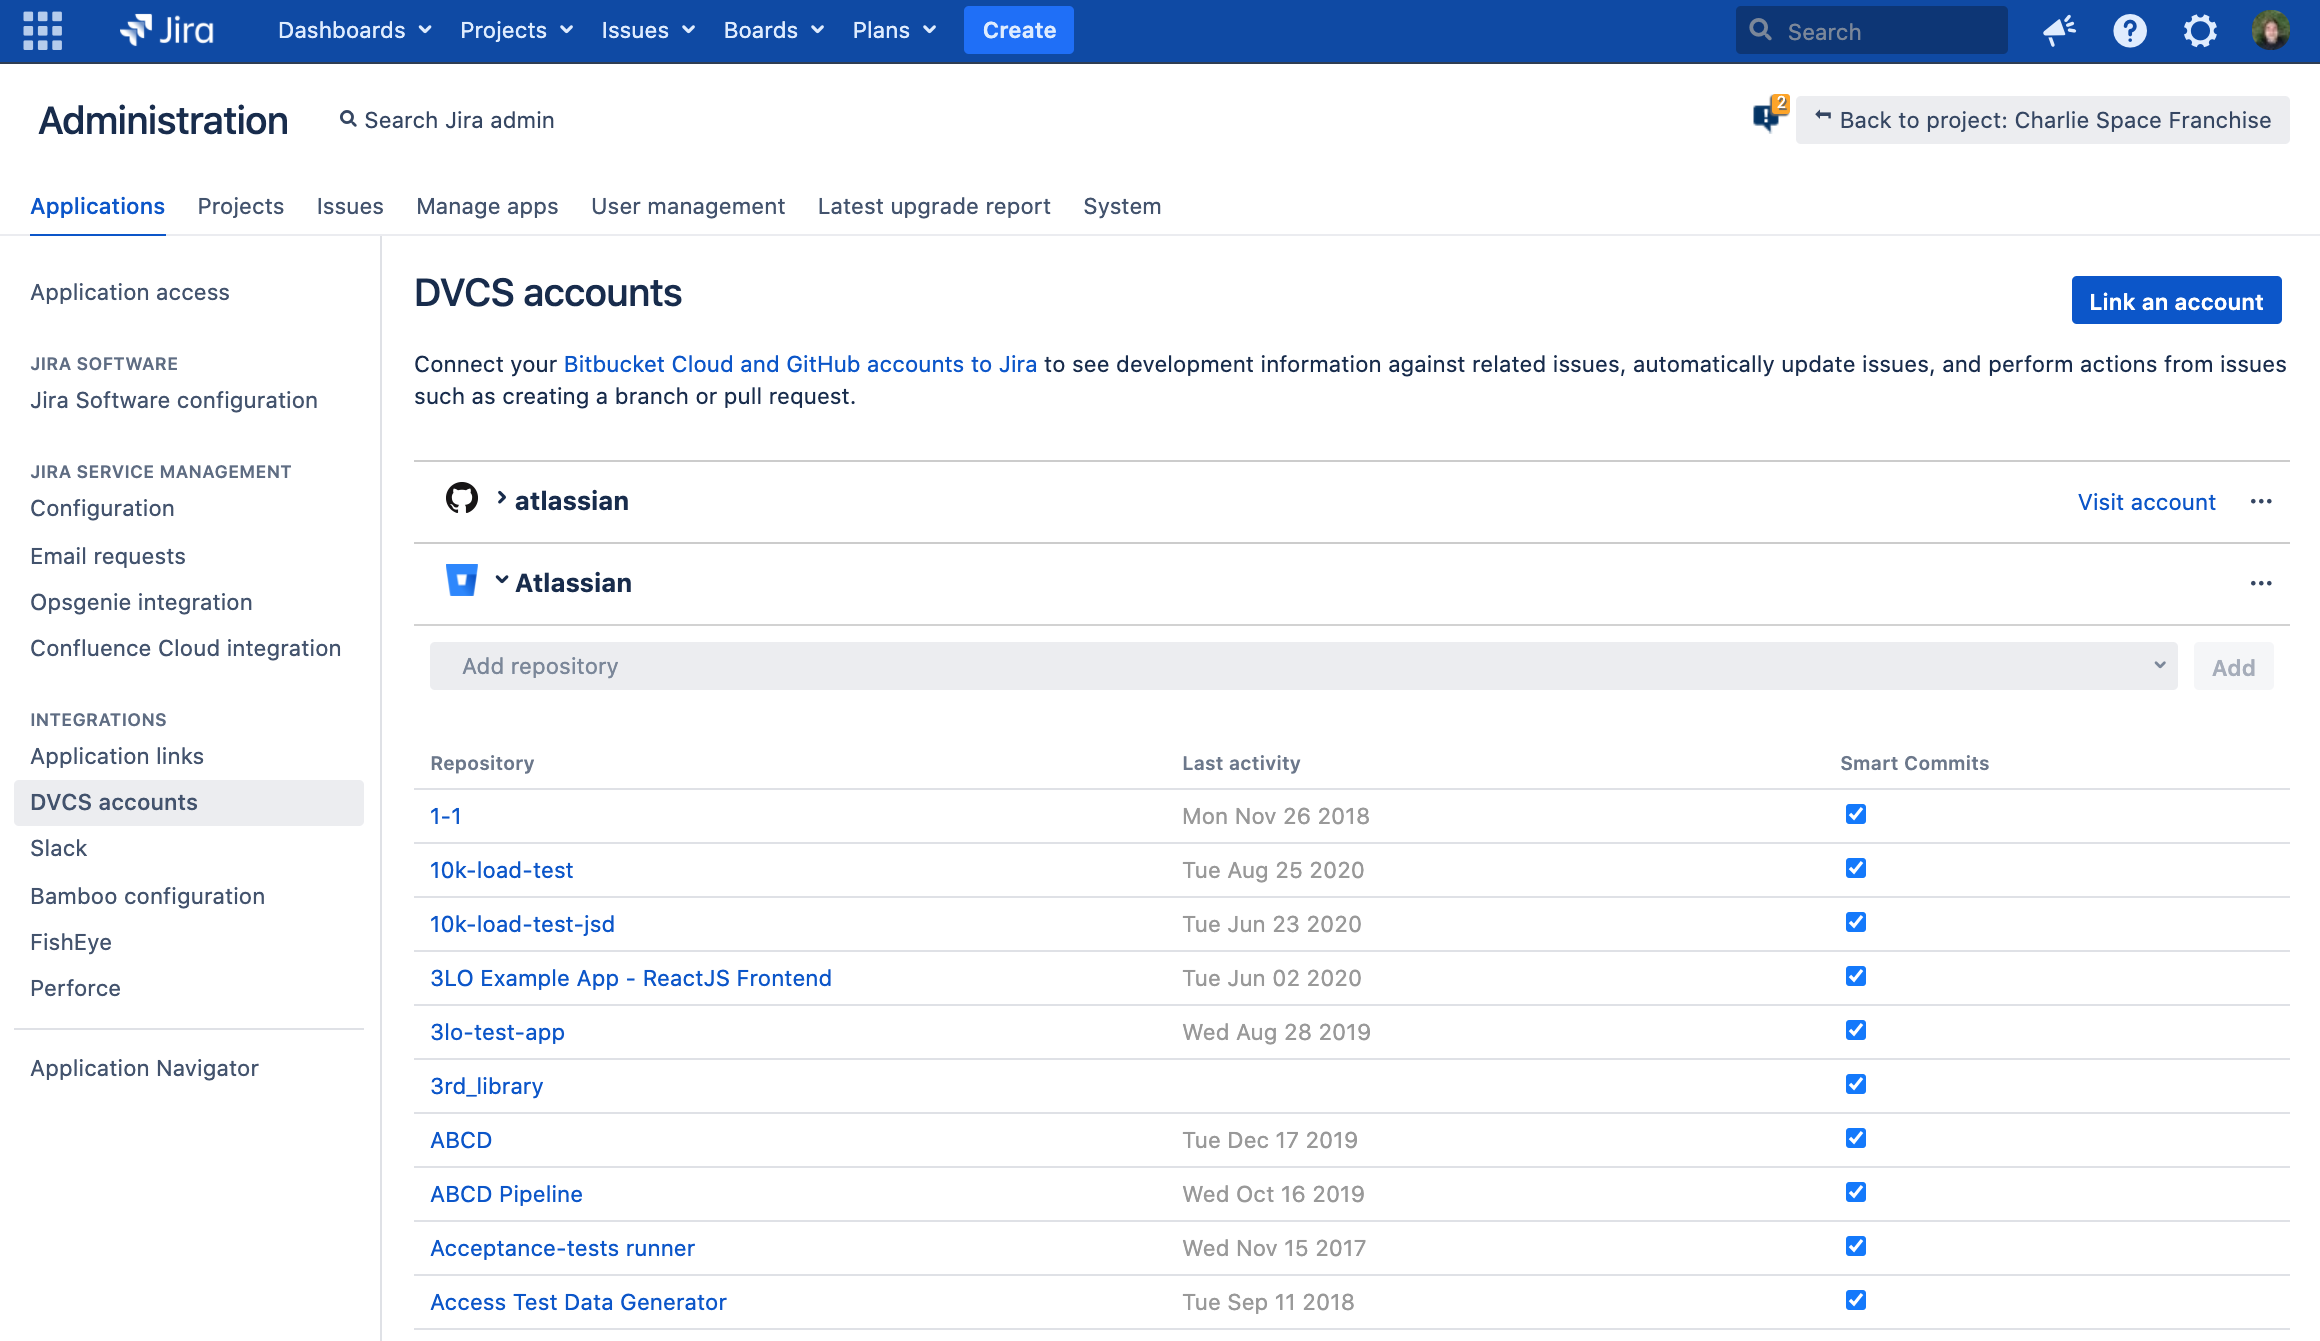The width and height of the screenshot is (2320, 1341).
Task: Open Jira Software configuration in sidebar
Action: (x=174, y=400)
